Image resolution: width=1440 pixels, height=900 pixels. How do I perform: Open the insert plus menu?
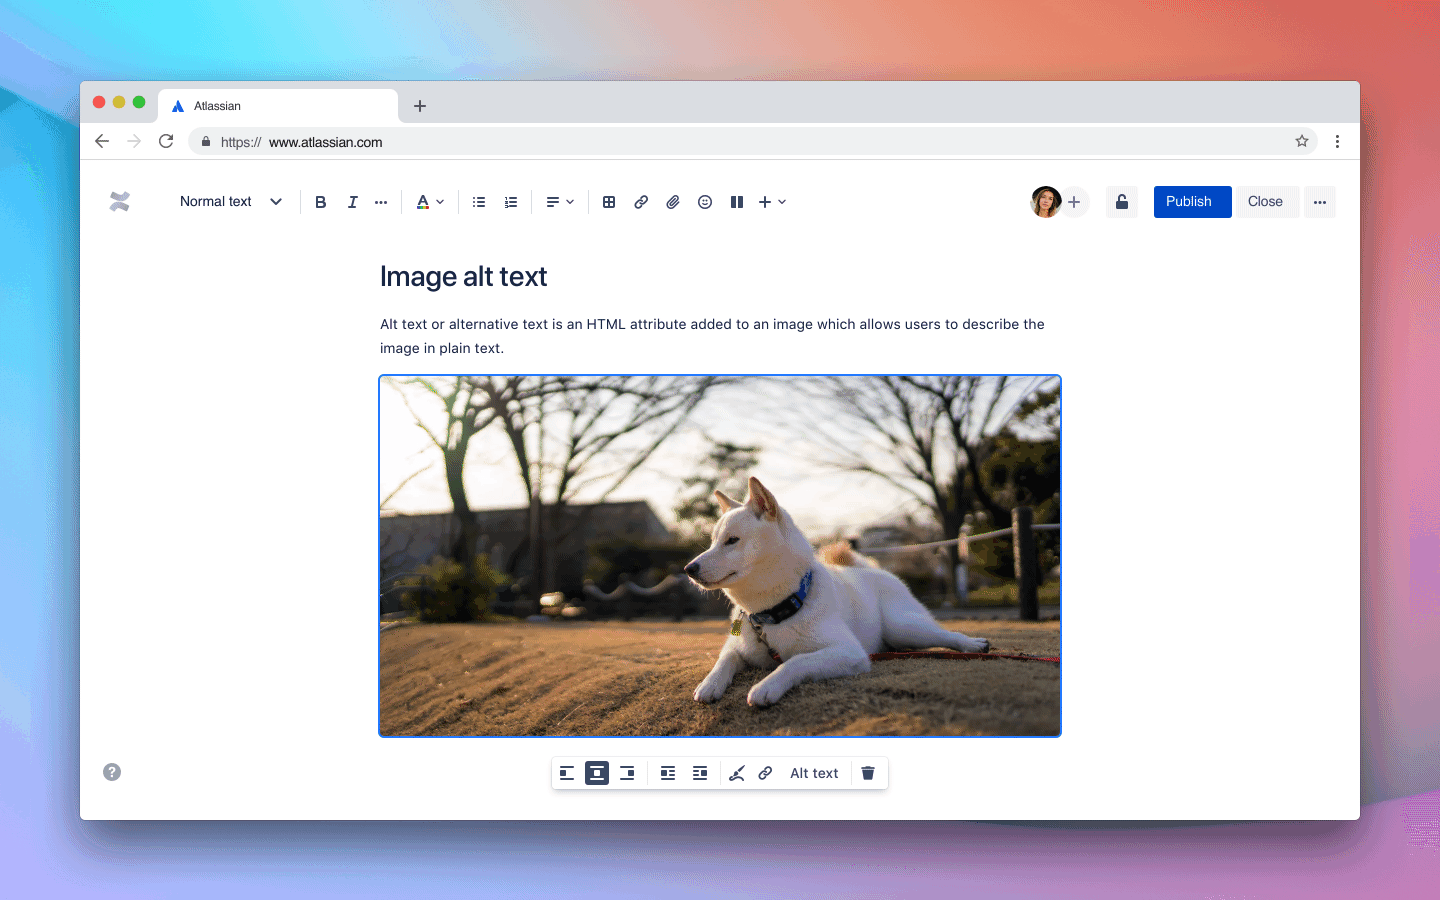[x=772, y=202]
